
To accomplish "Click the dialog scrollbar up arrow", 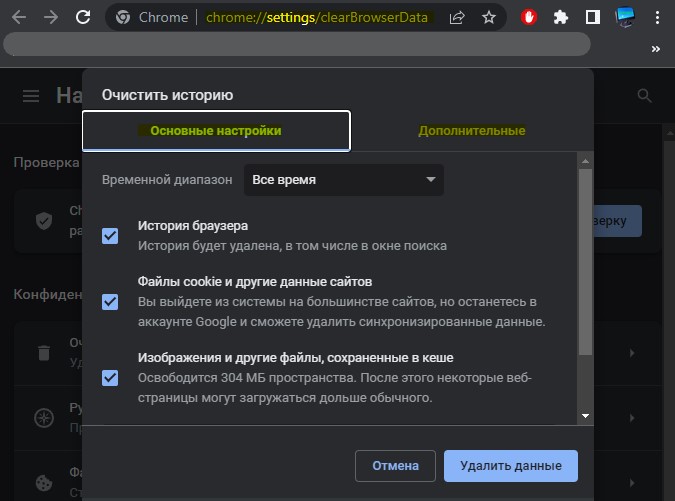I will [585, 161].
